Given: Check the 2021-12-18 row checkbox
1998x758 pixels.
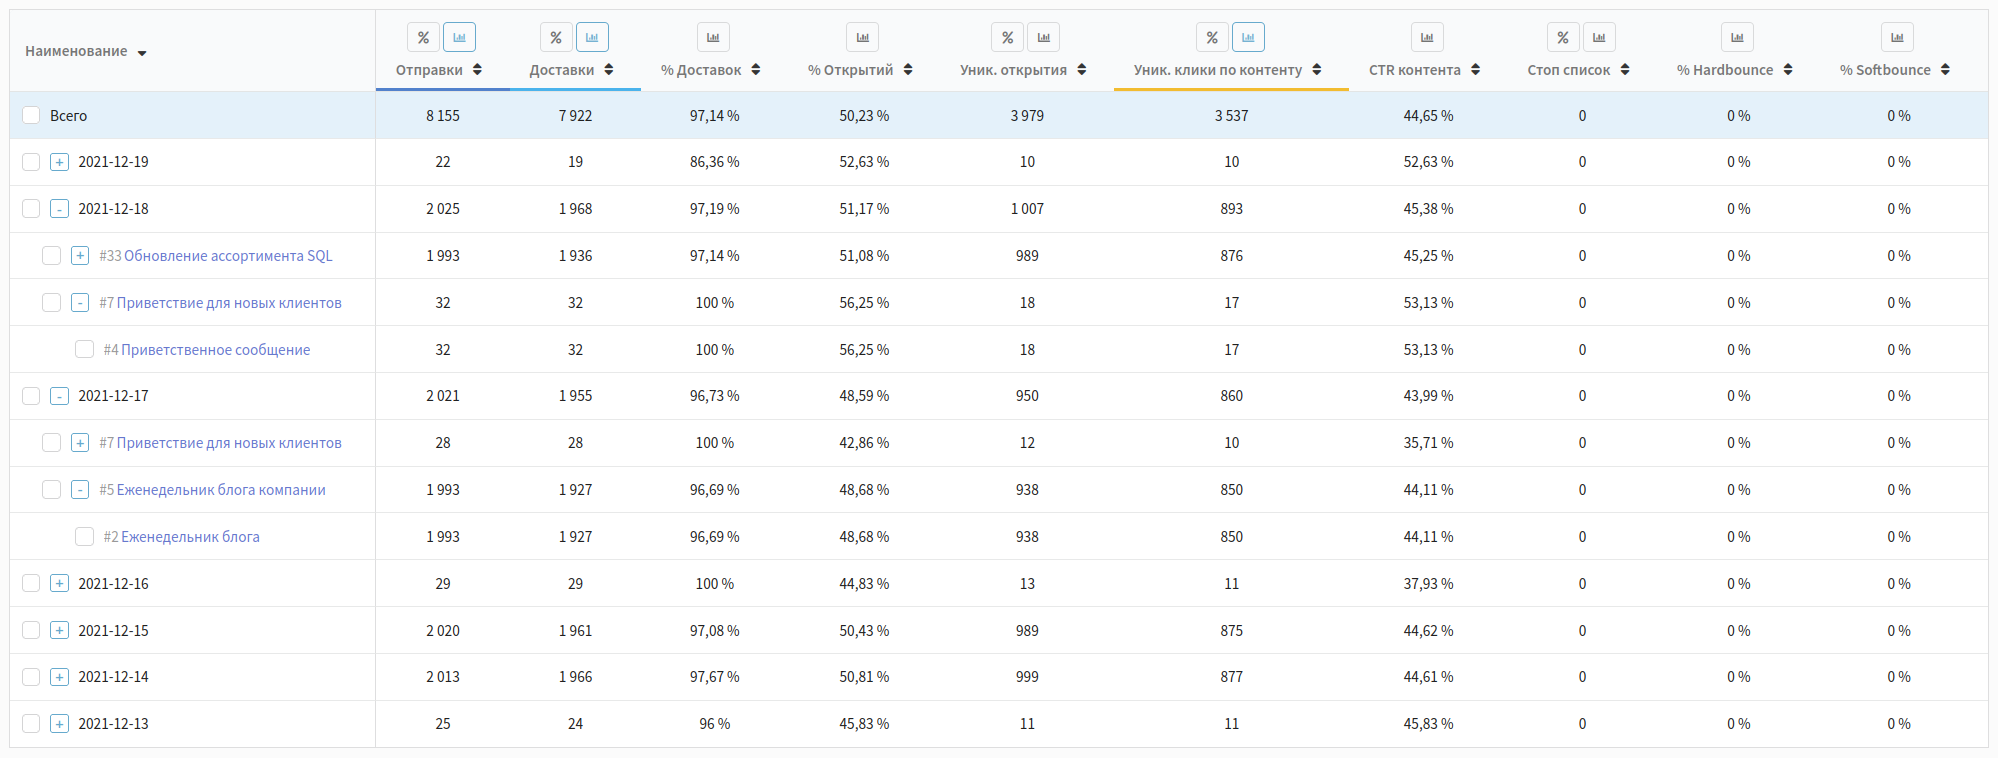Looking at the screenshot, I should [x=31, y=209].
